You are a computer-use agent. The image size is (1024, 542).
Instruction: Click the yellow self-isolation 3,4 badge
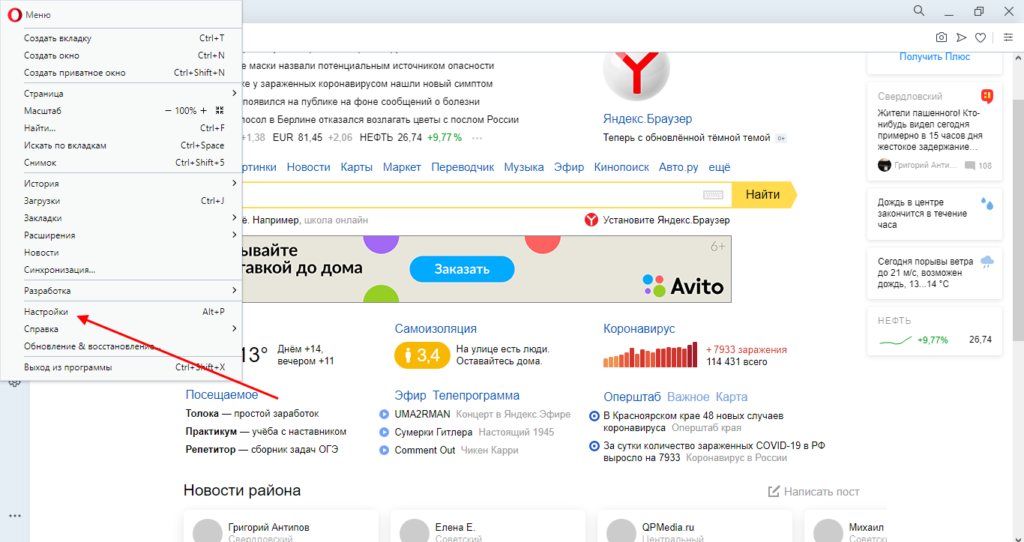(x=422, y=355)
